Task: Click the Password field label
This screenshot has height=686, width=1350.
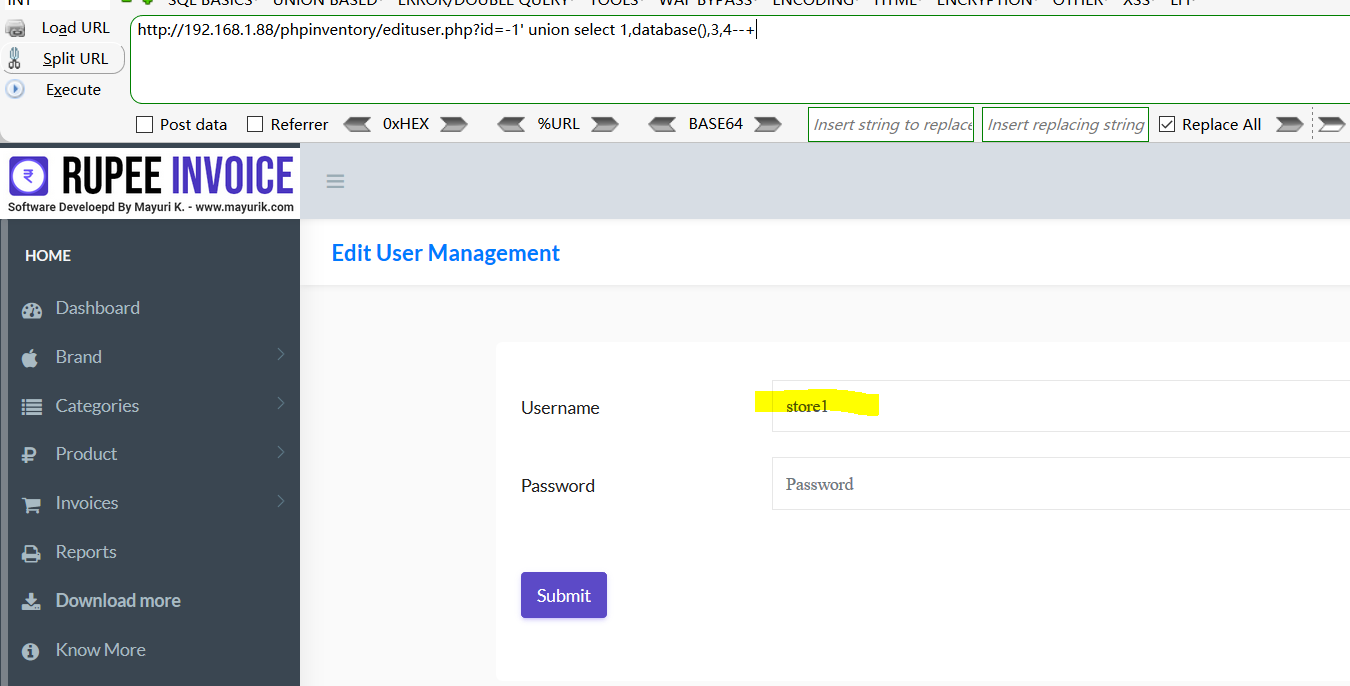Action: [558, 486]
